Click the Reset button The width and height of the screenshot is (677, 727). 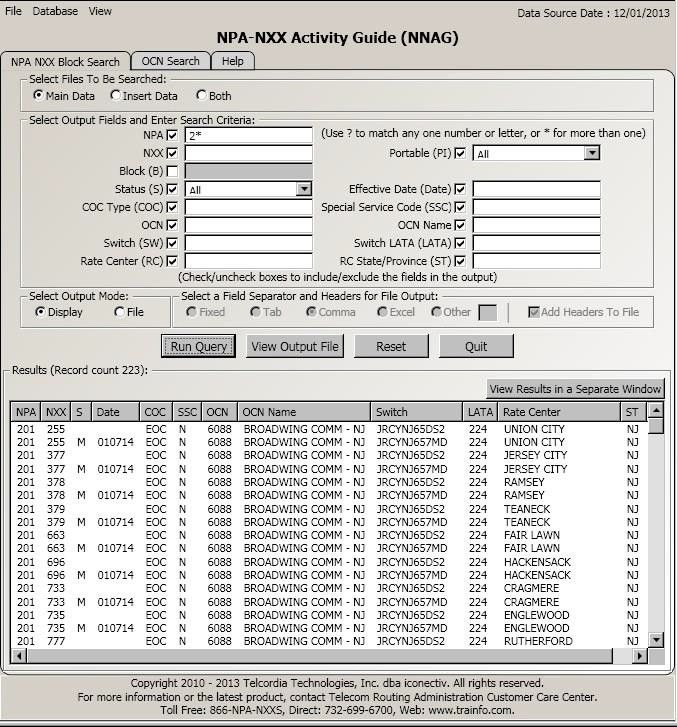point(391,346)
